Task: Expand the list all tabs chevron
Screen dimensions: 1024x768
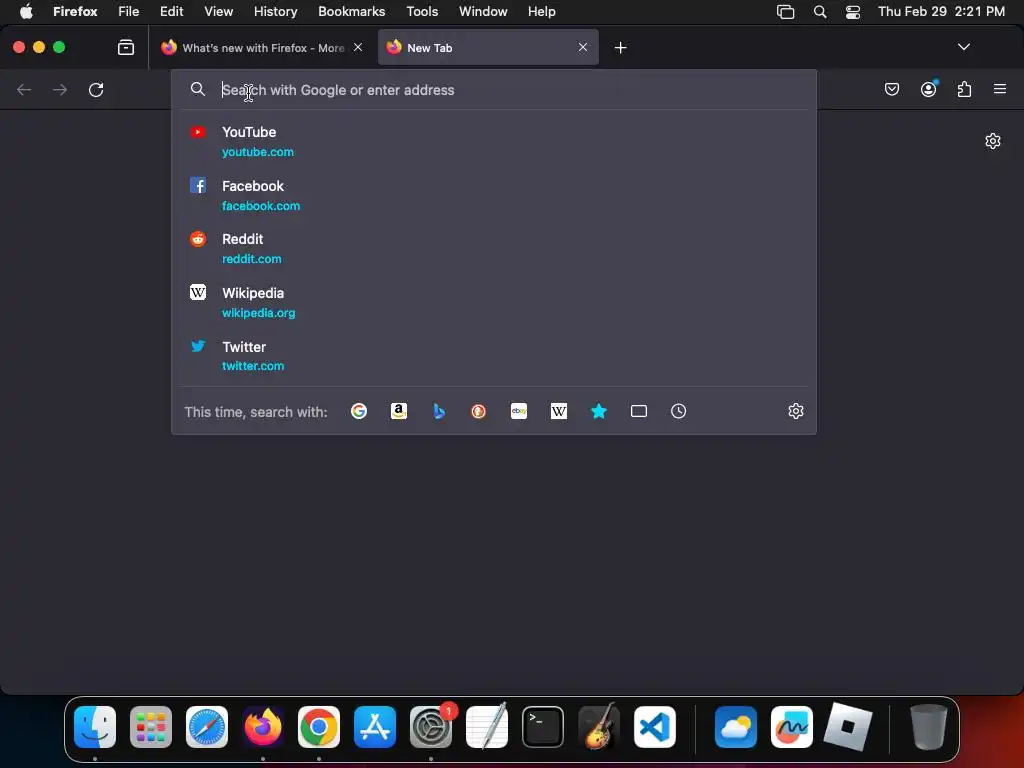Action: click(x=963, y=47)
